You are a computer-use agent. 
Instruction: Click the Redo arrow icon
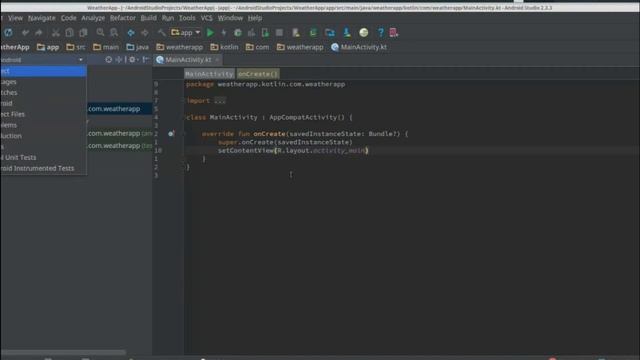[39, 33]
